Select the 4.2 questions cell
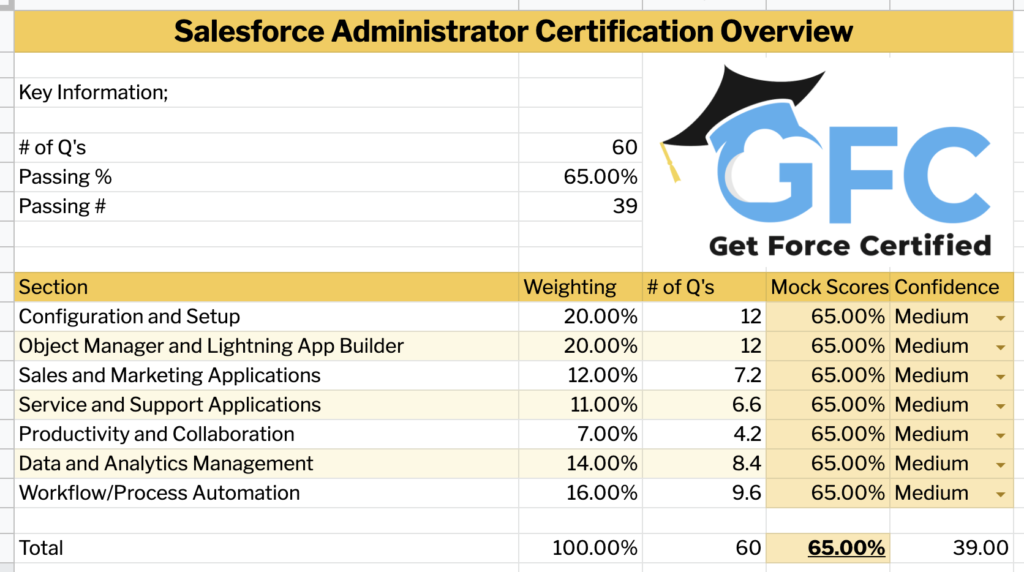The image size is (1024, 572). 704,434
